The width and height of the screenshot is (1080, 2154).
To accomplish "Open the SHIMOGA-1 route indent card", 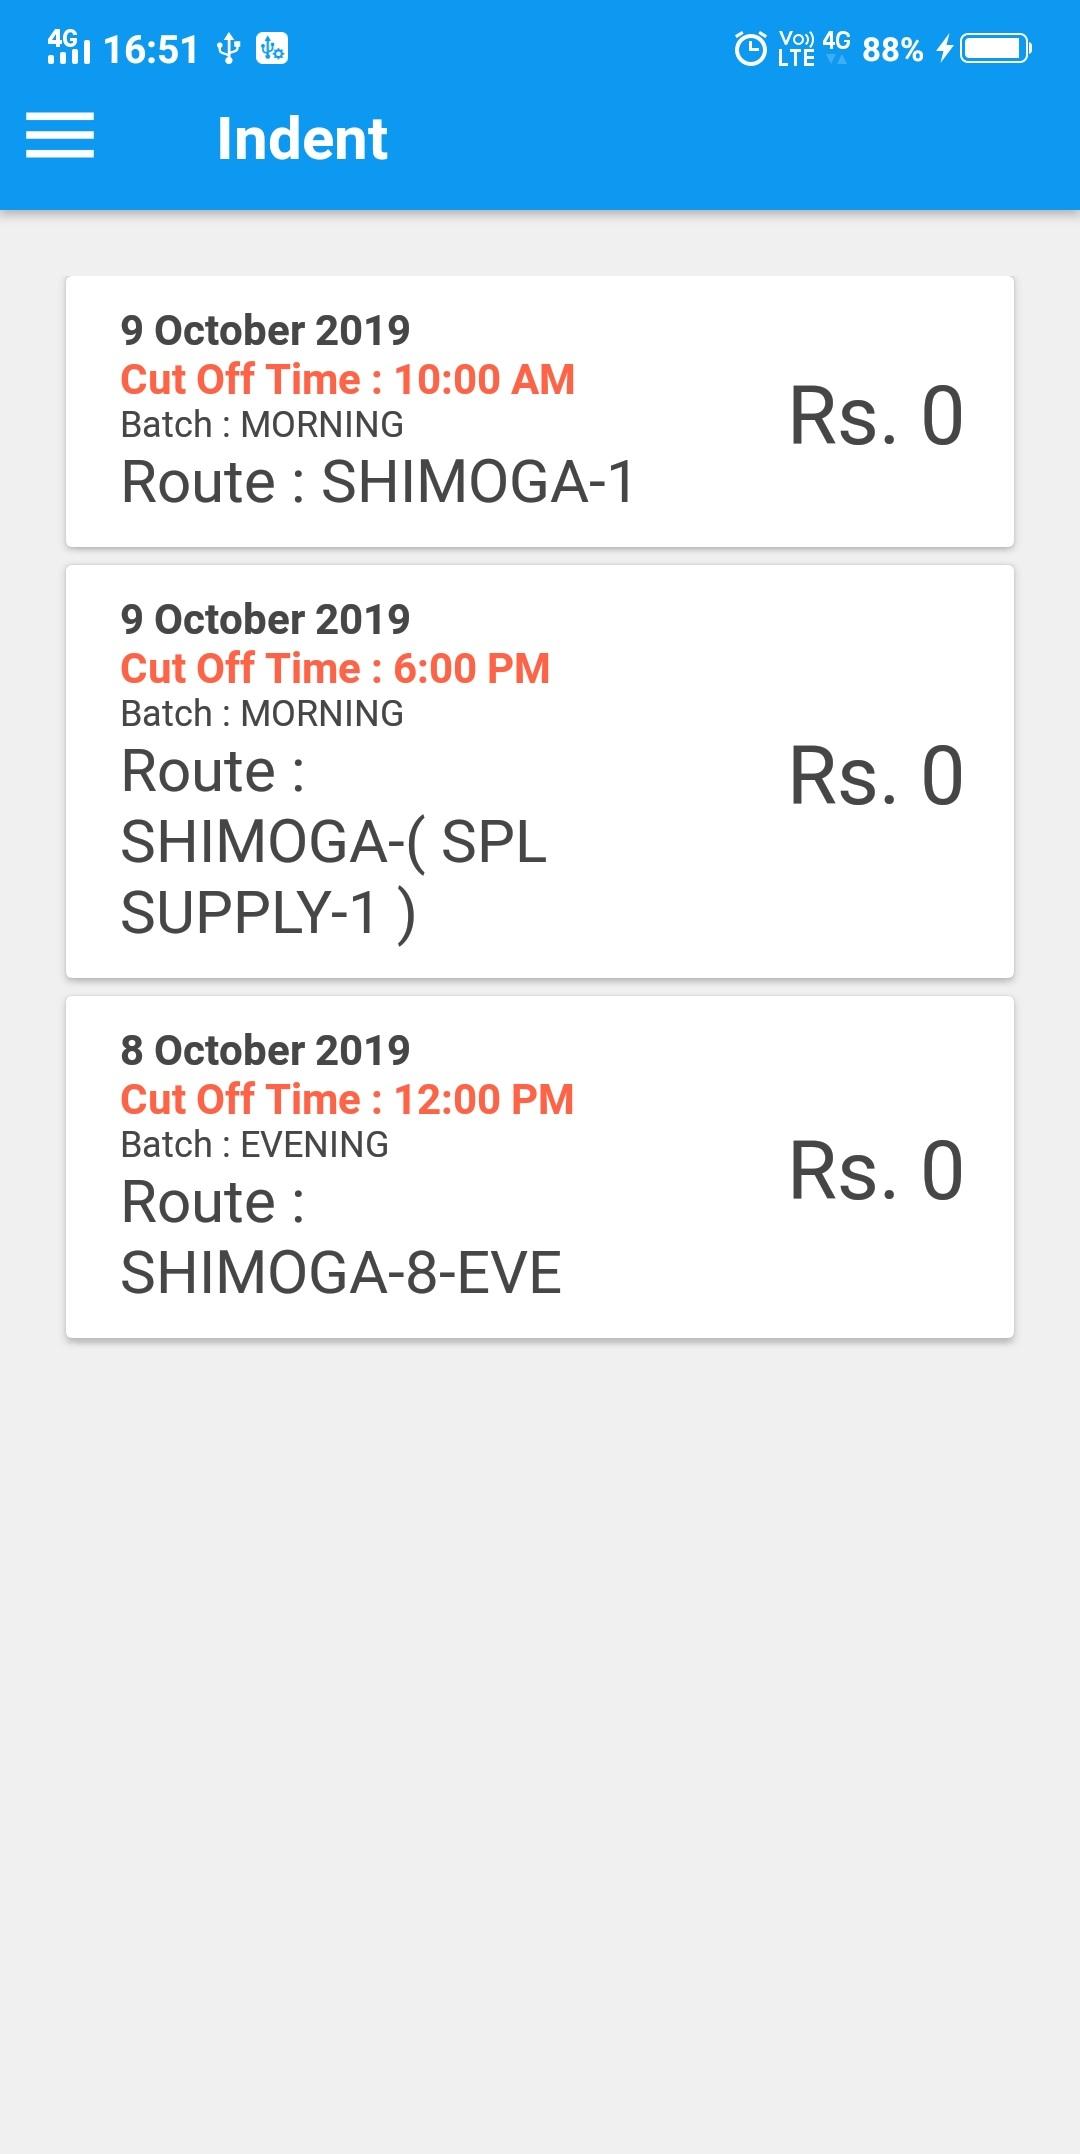I will click(540, 411).
